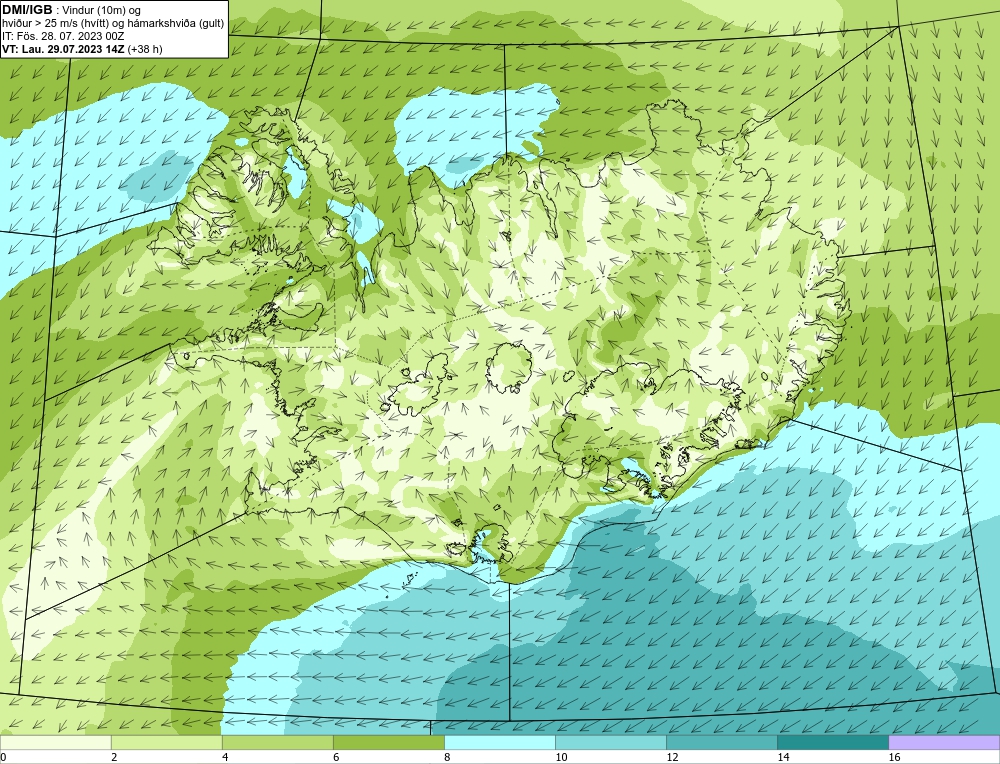
Task: Click the 'VT: Lau. 29.07.2023 14Z' valid time
Action: pos(64,49)
